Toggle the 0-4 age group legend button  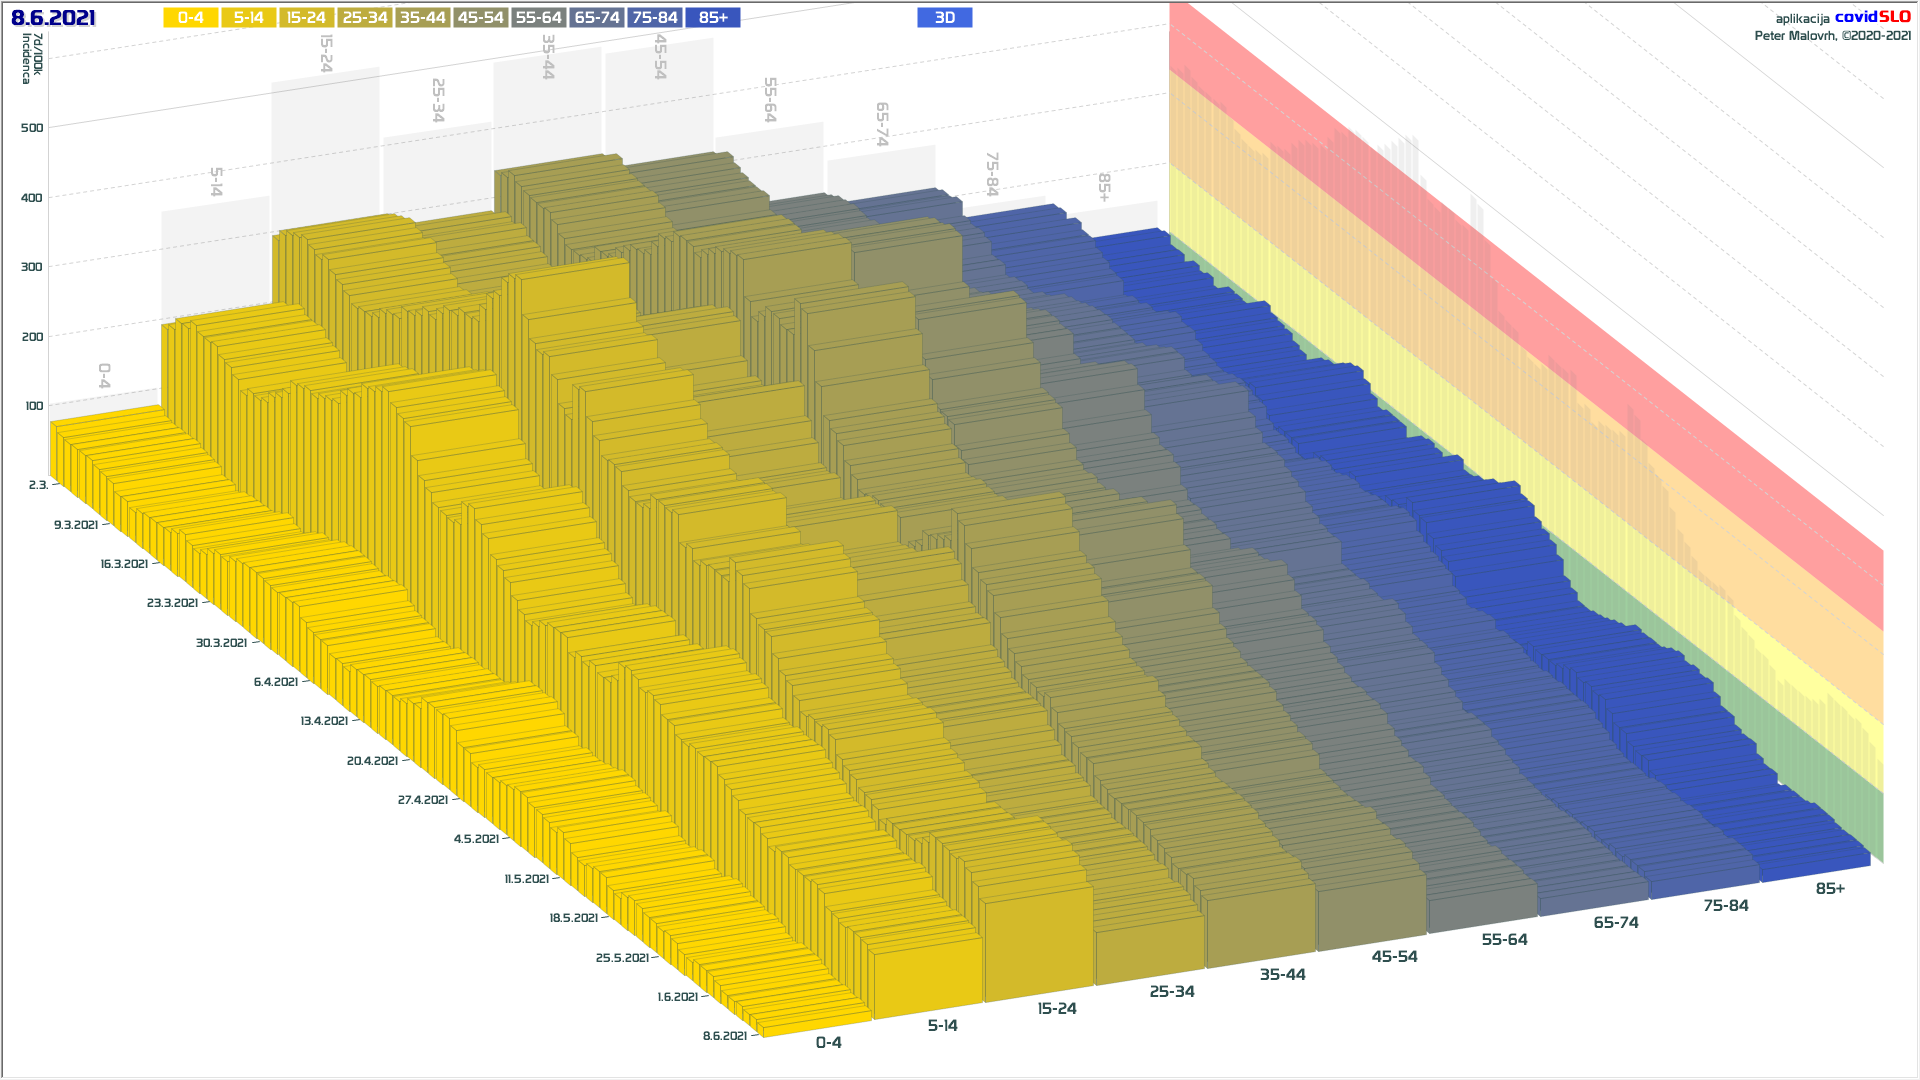190,18
